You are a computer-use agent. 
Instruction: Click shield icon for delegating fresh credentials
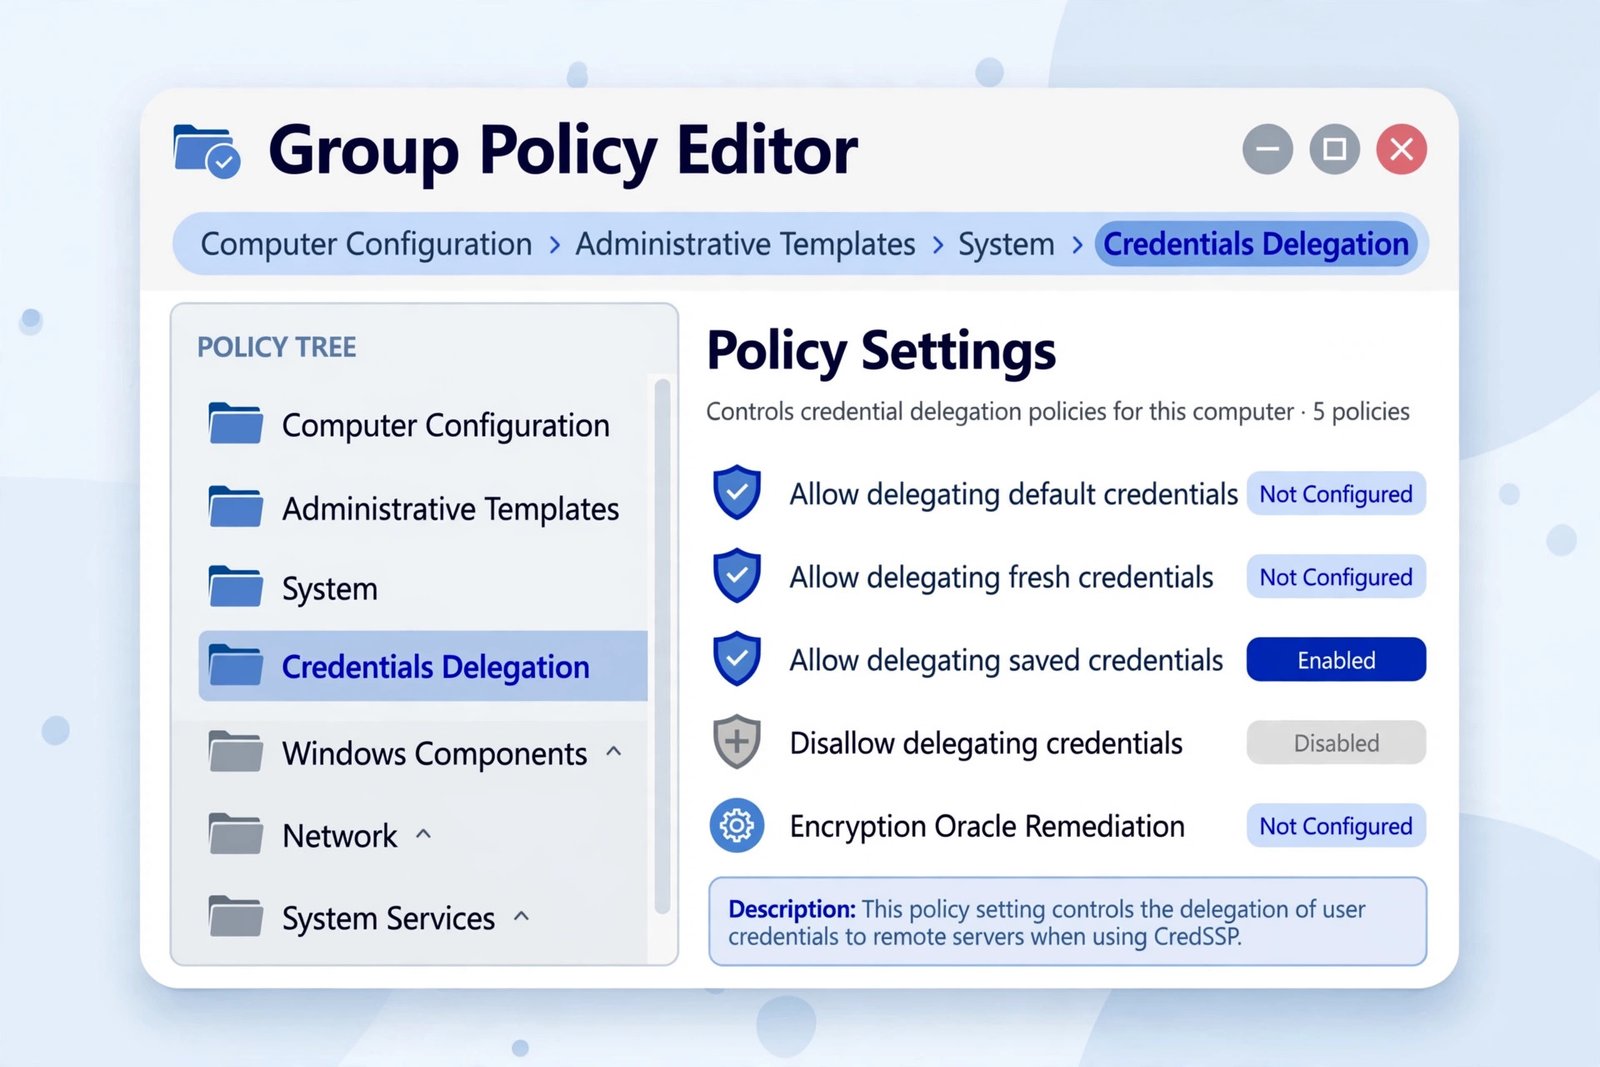click(737, 576)
